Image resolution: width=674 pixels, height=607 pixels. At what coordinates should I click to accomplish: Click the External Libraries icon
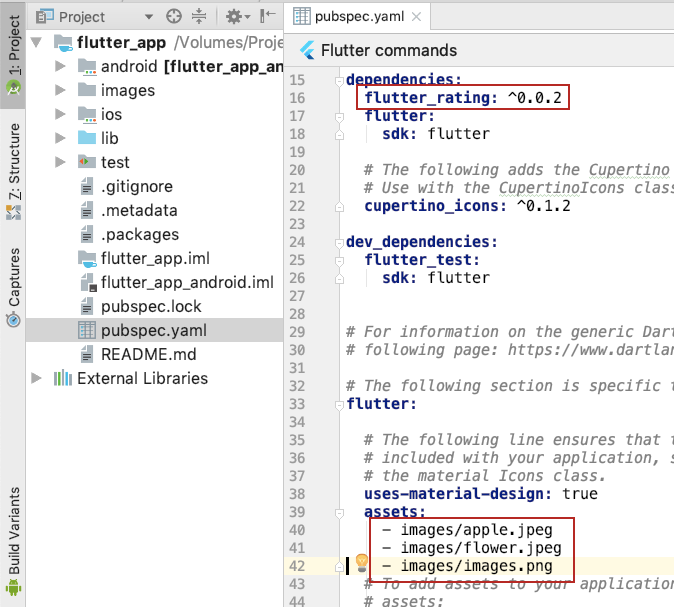pyautogui.click(x=63, y=378)
